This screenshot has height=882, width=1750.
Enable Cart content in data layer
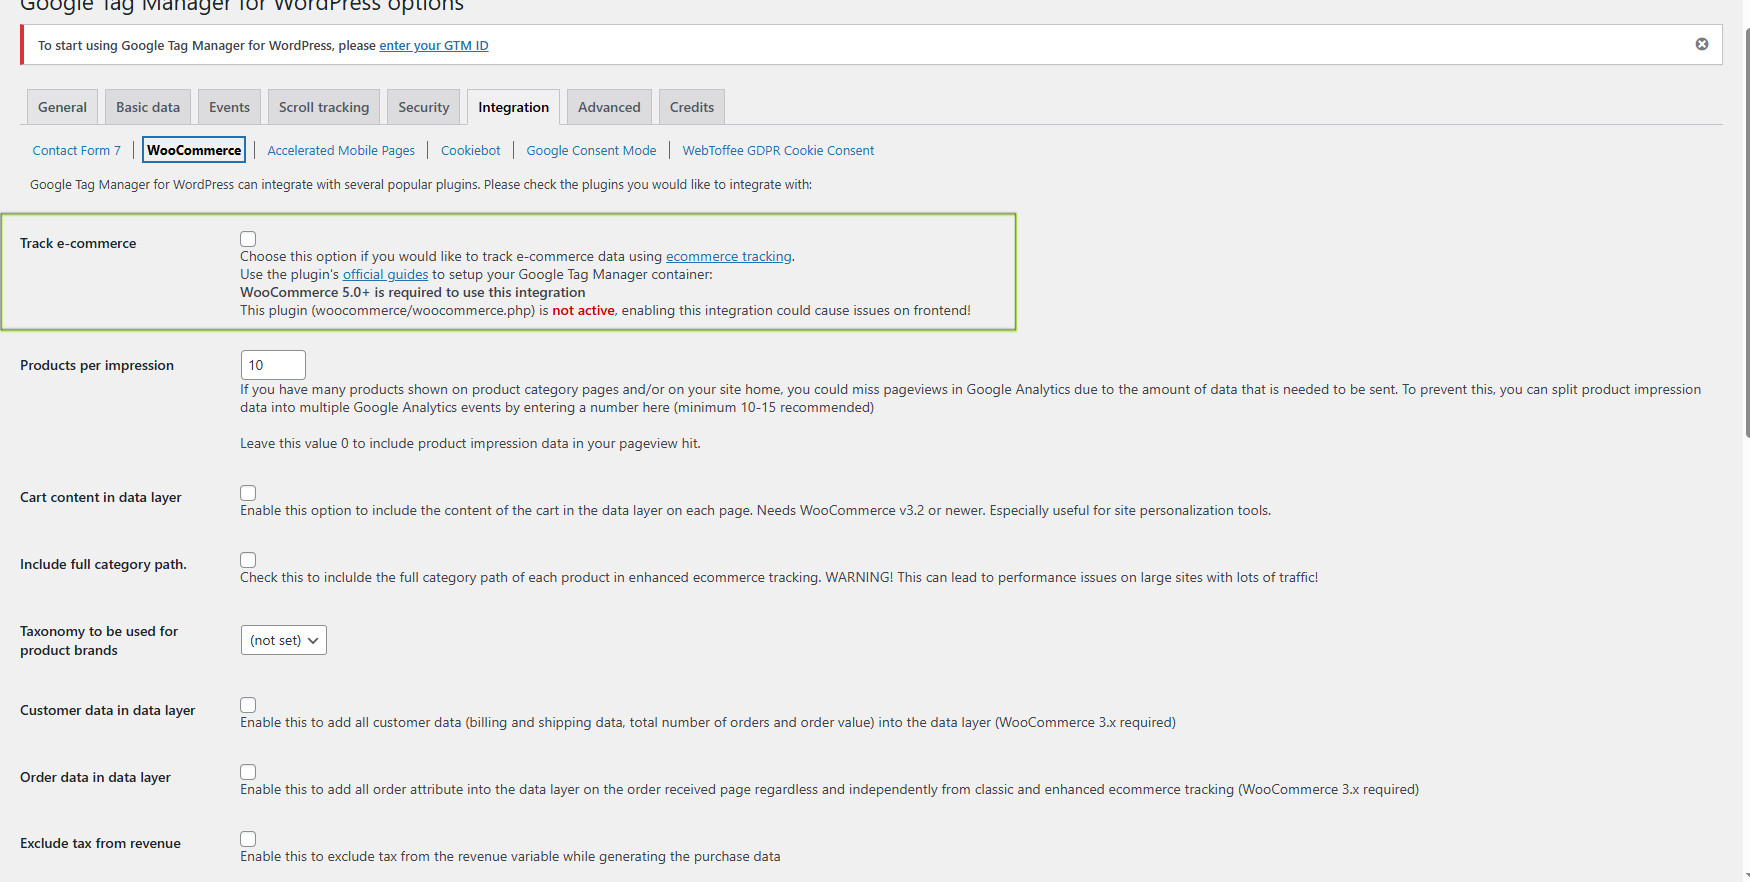248,493
